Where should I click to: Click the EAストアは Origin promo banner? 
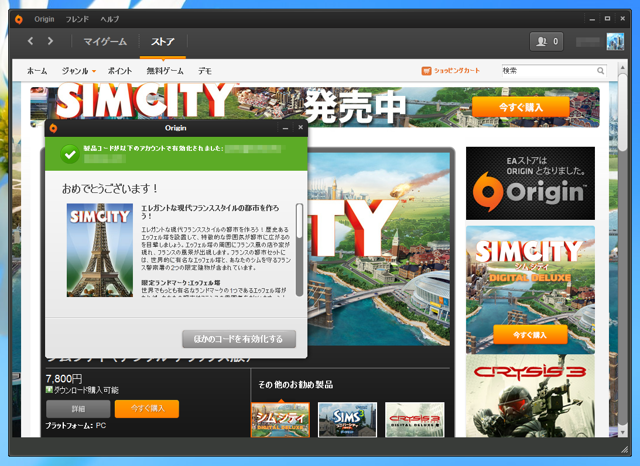point(530,184)
